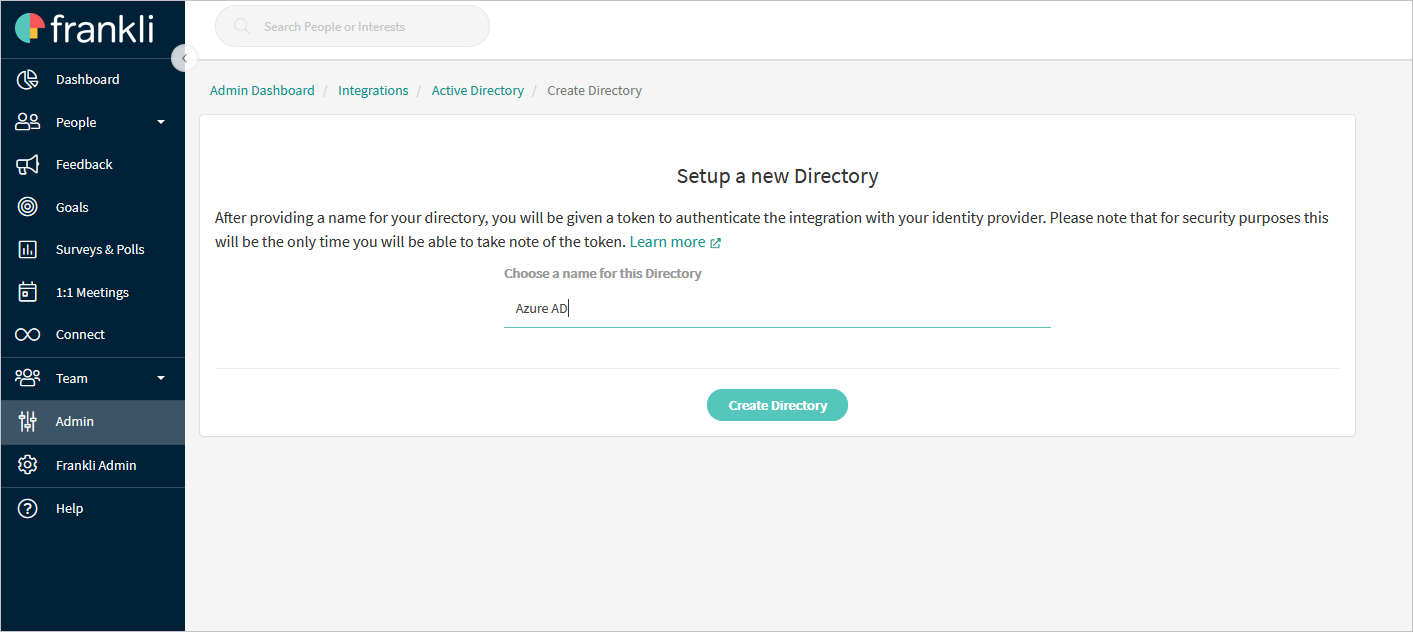The width and height of the screenshot is (1413, 632).
Task: Click the Create Directory breadcrumb text
Action: (595, 90)
